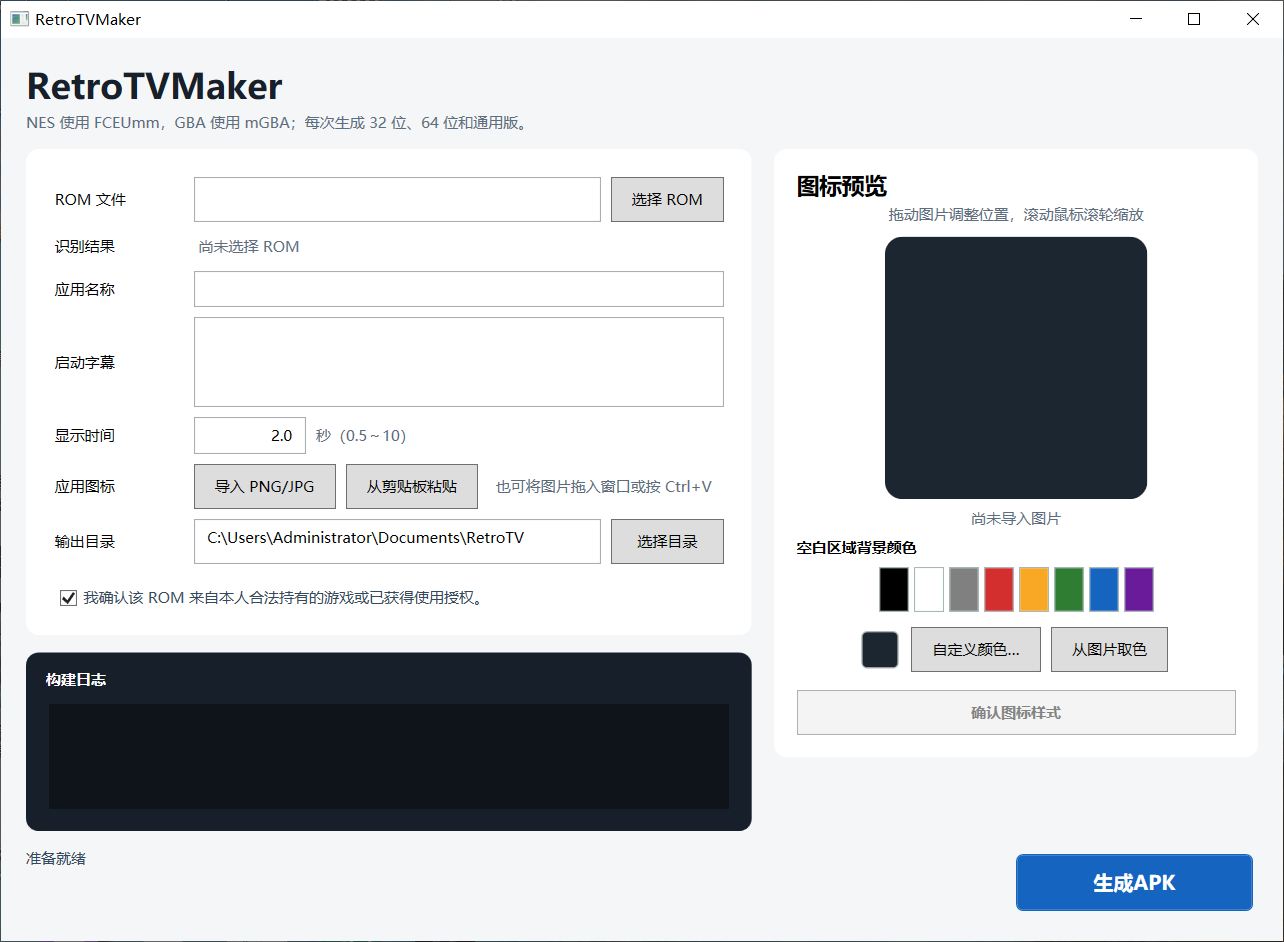Click the 从图片取色 button
The height and width of the screenshot is (942, 1284).
[1109, 649]
